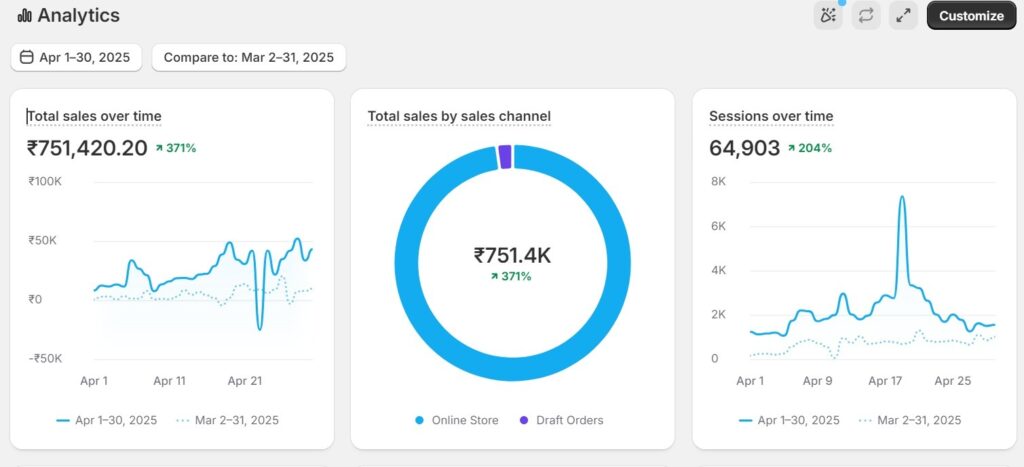Open the Sessions over time report
1024x467 pixels.
coord(771,116)
